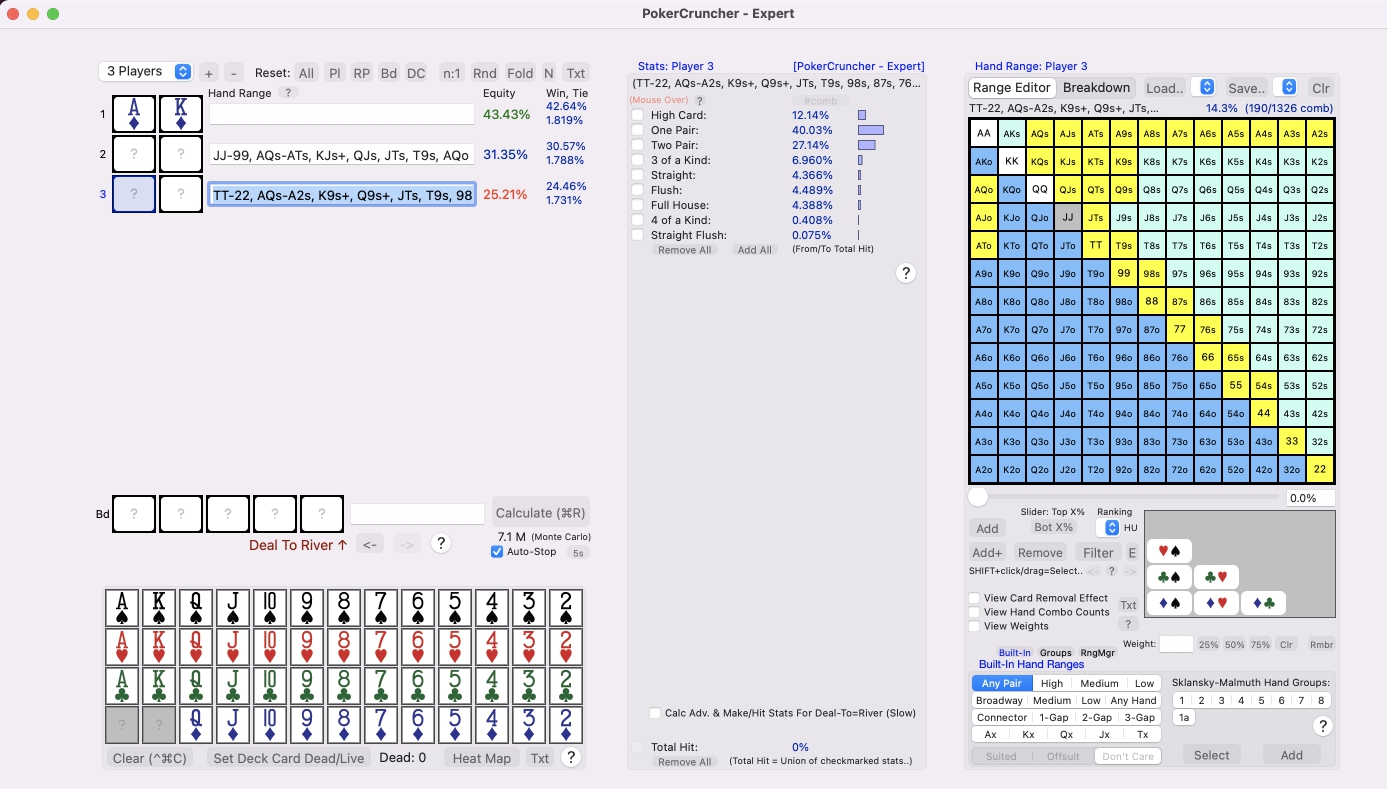Screen dimensions: 1387x789
Task: Click the Calculate button
Action: 541,513
